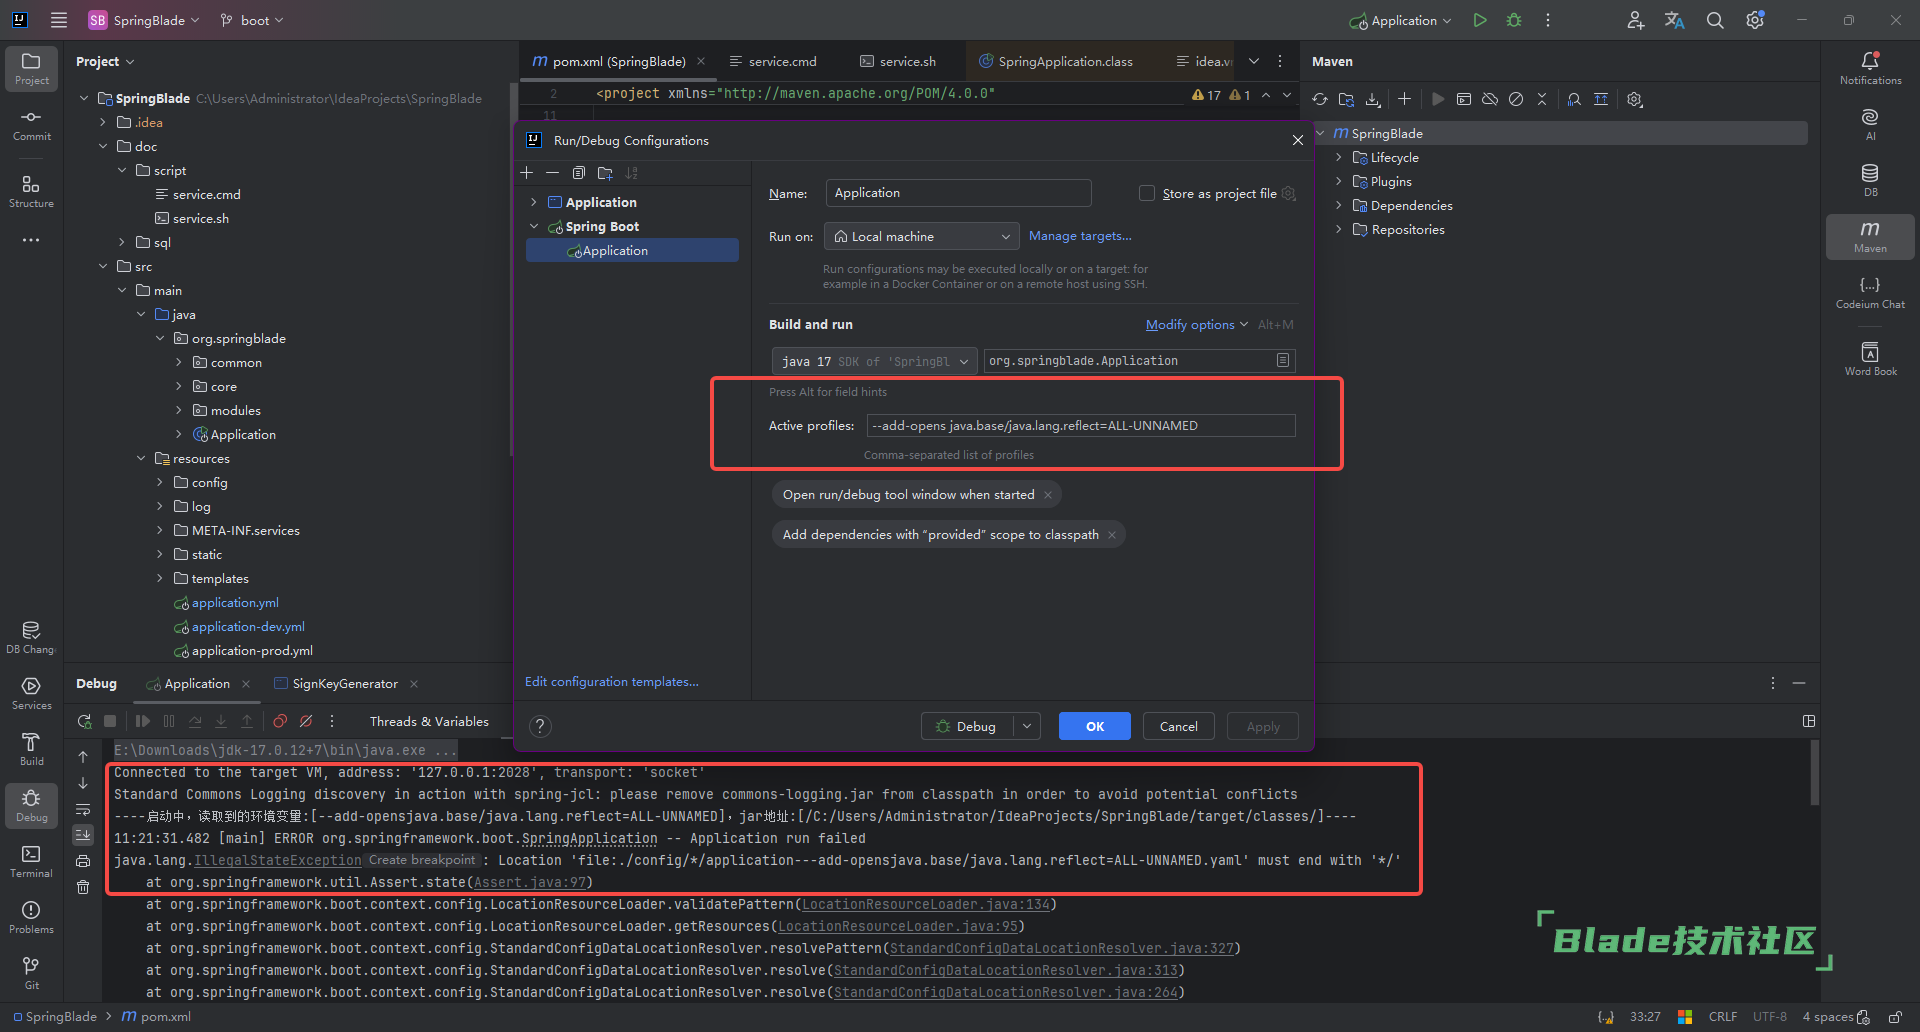Toggle skip tests mode in Maven
Screen dimensions: 1920x1032
[1516, 99]
